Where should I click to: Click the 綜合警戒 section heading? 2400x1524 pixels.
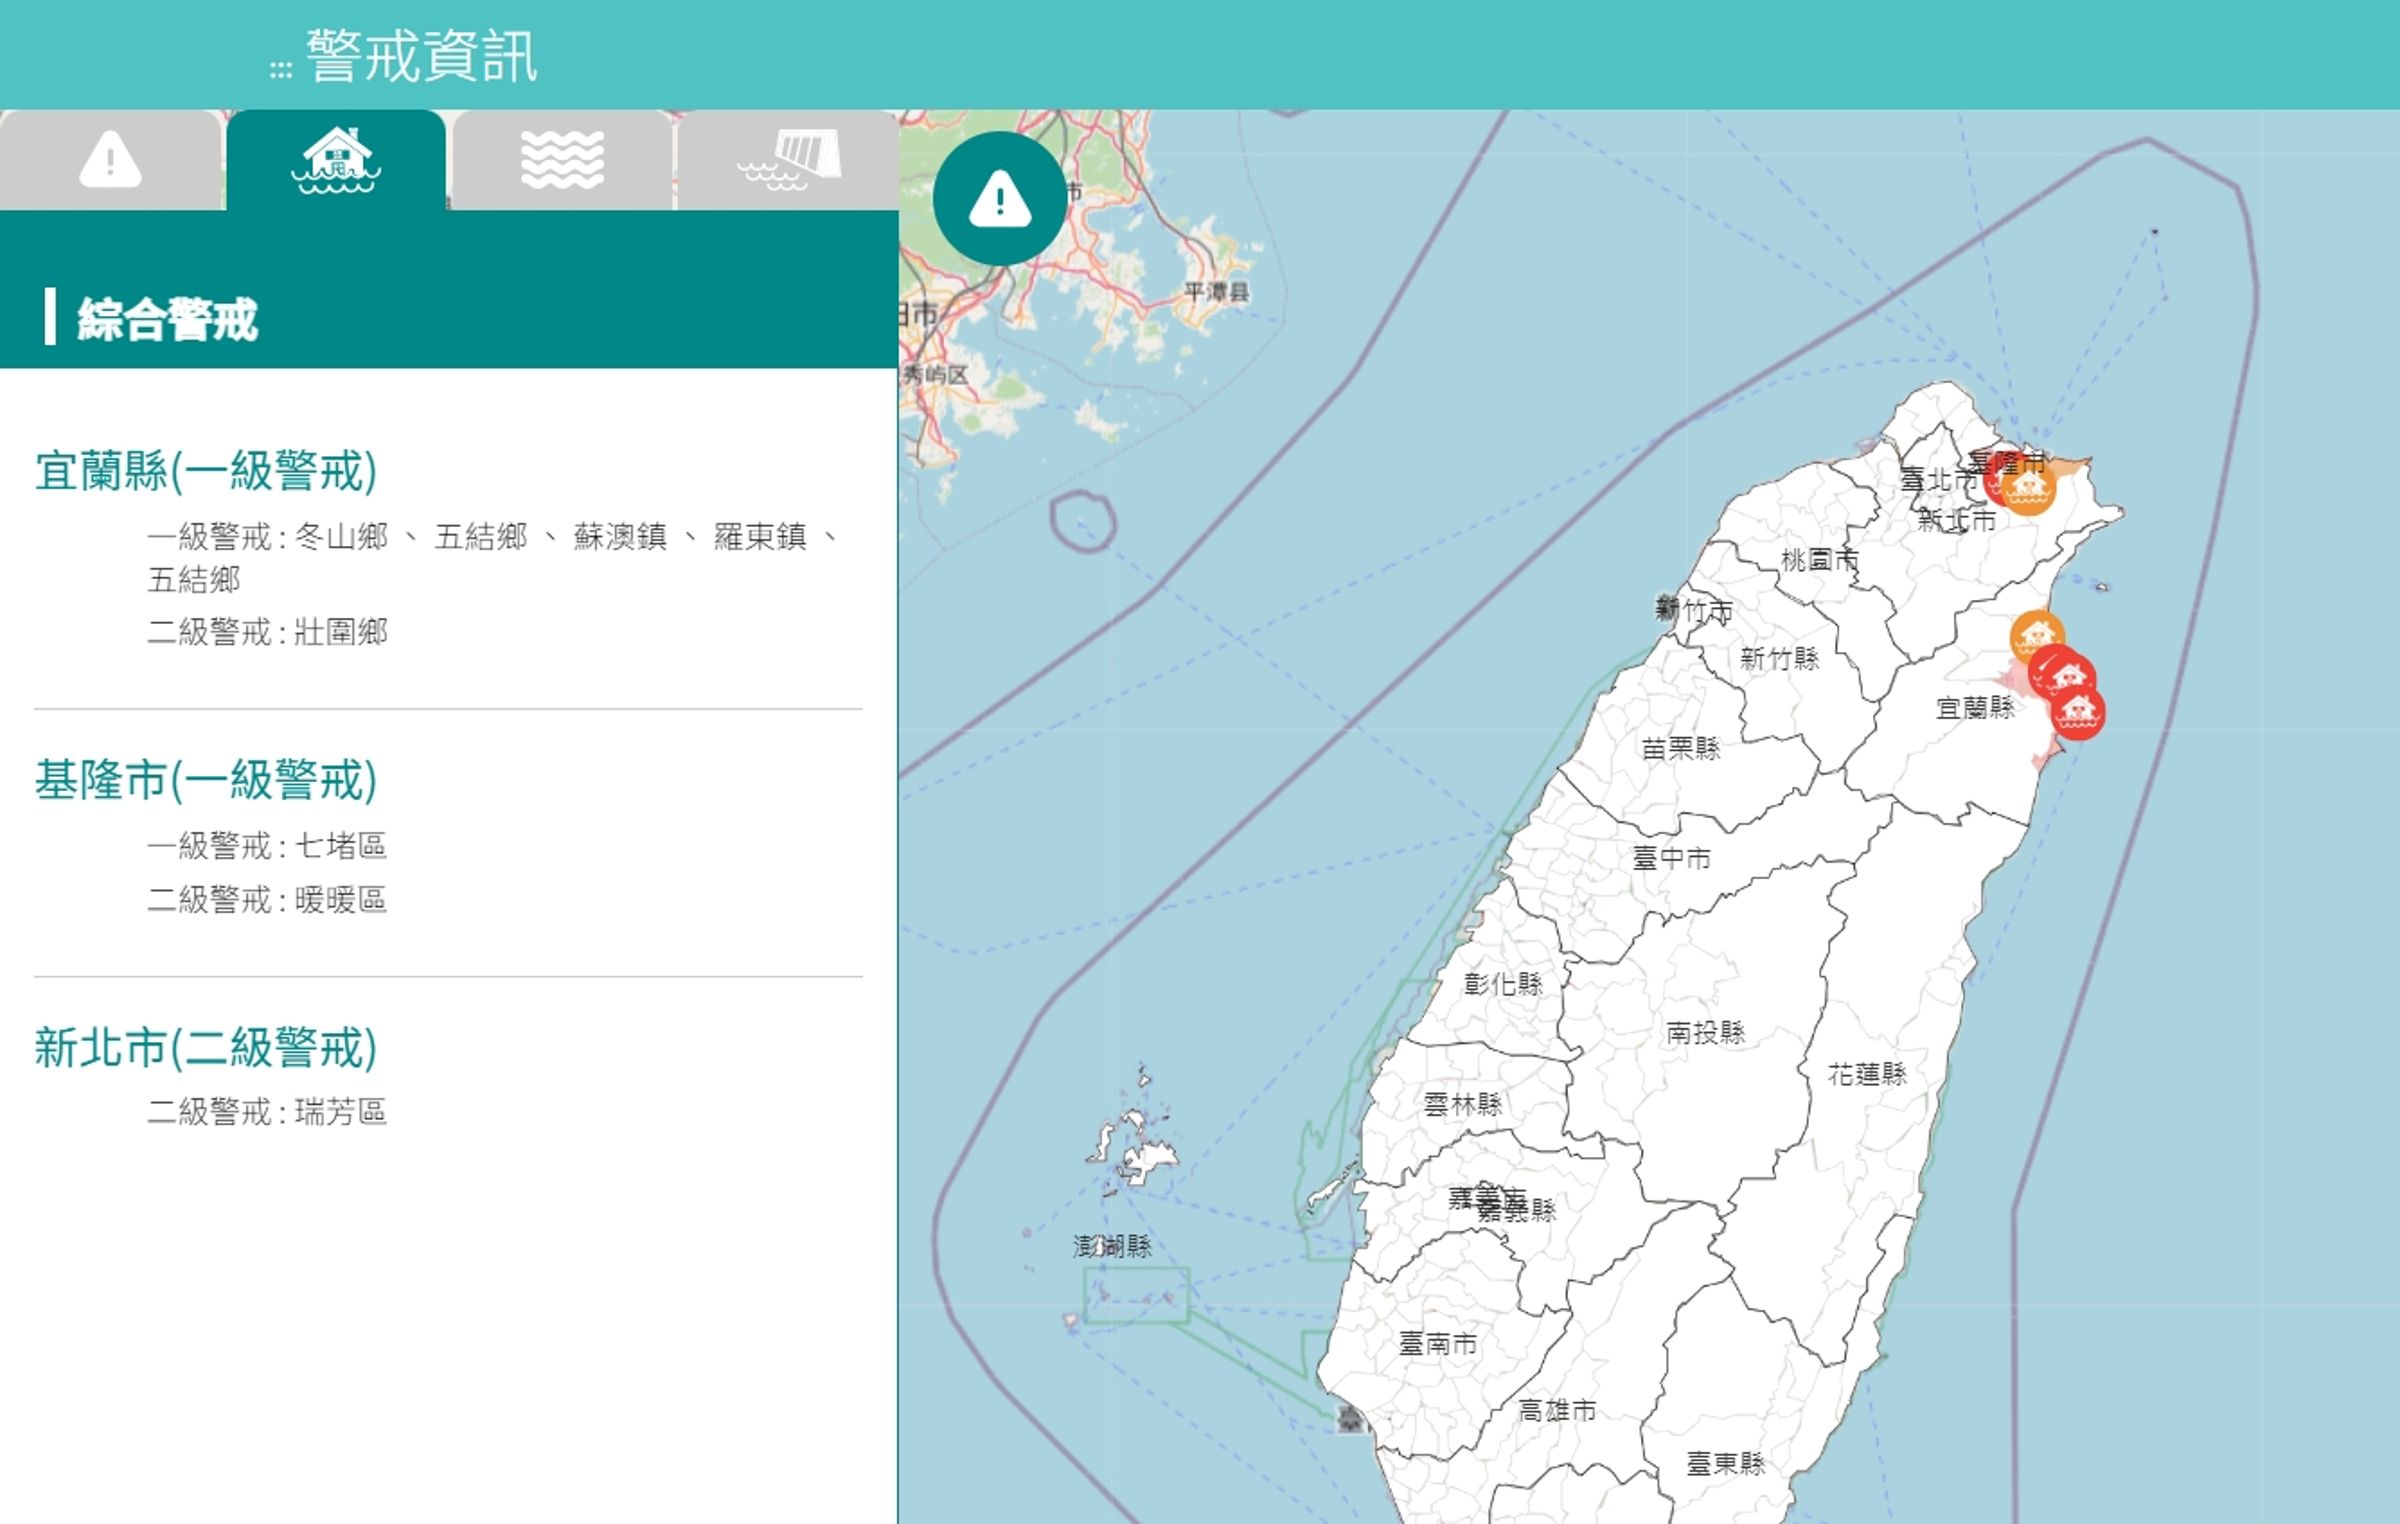pos(167,319)
